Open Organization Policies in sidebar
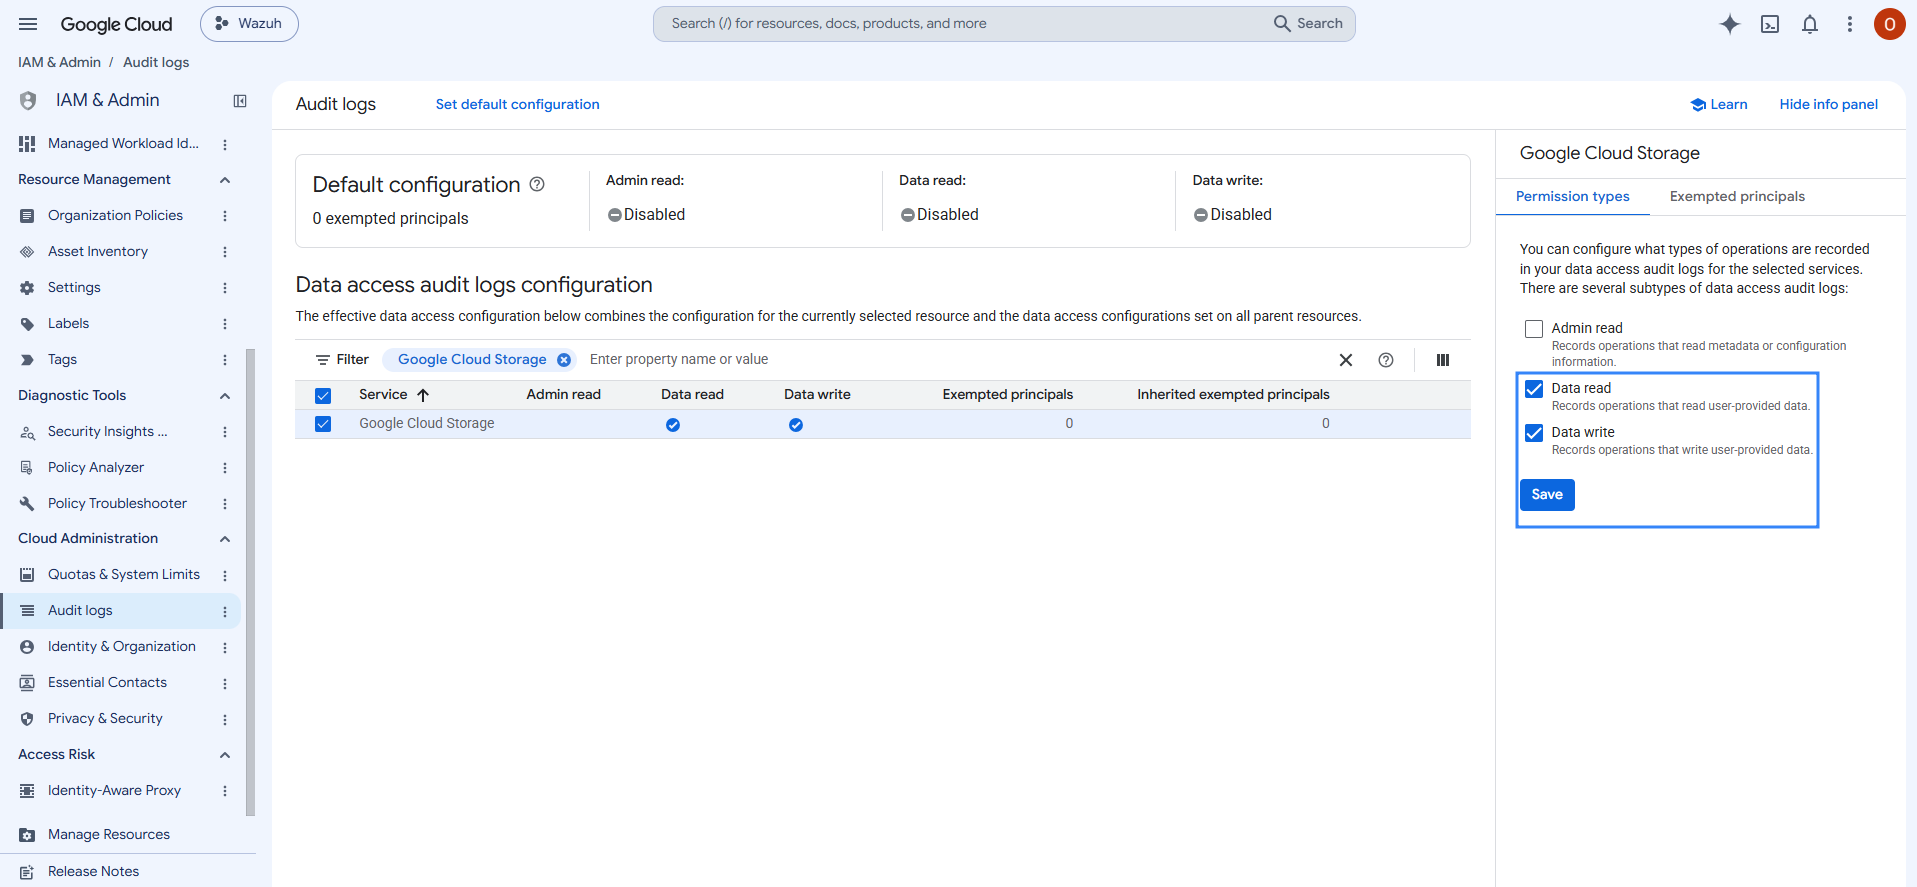 pyautogui.click(x=115, y=216)
